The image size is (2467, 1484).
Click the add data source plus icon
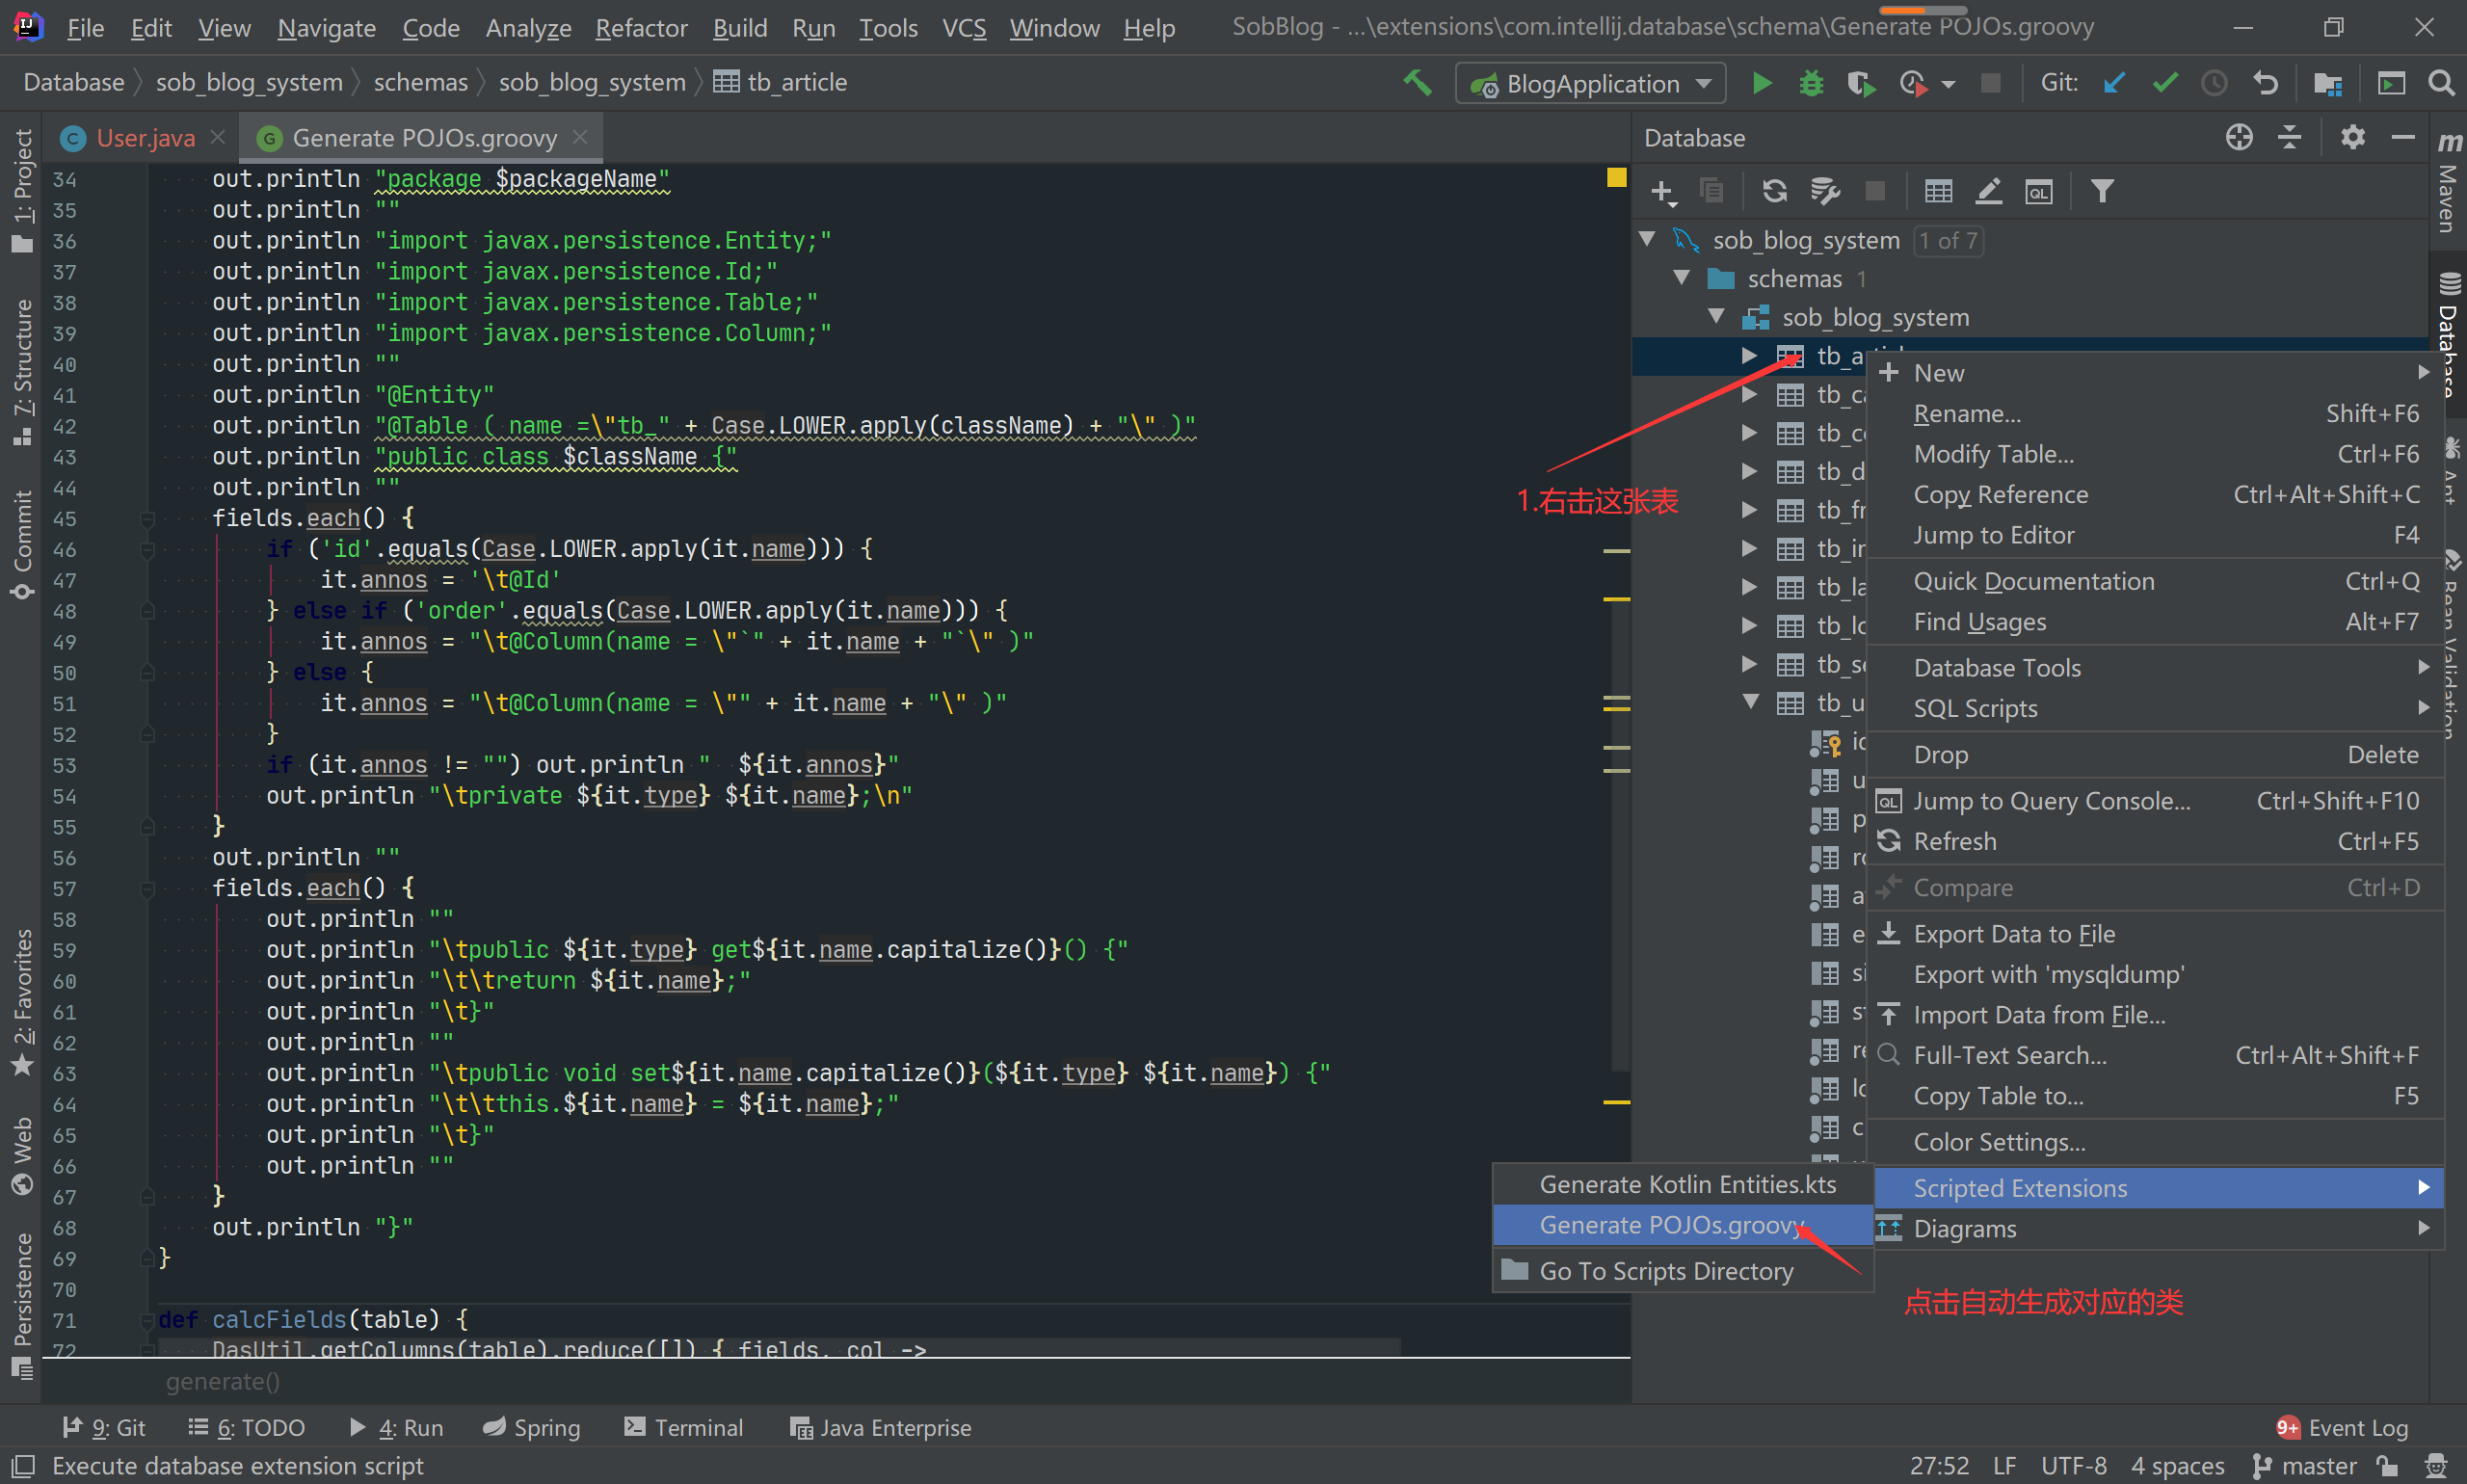pyautogui.click(x=1662, y=191)
